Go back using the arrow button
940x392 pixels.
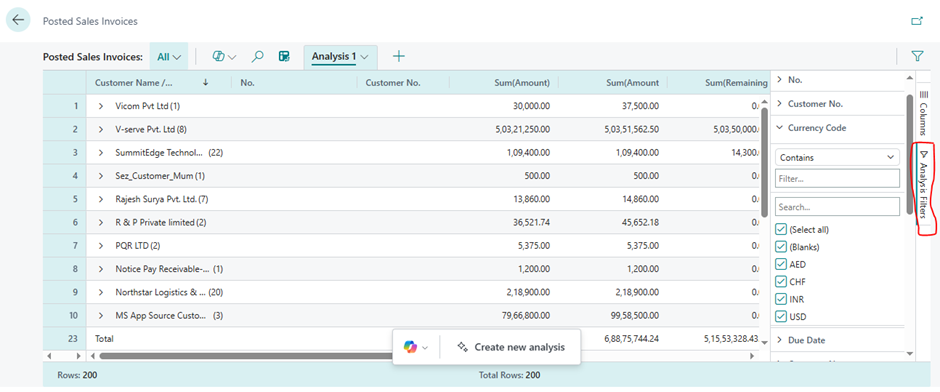[18, 20]
